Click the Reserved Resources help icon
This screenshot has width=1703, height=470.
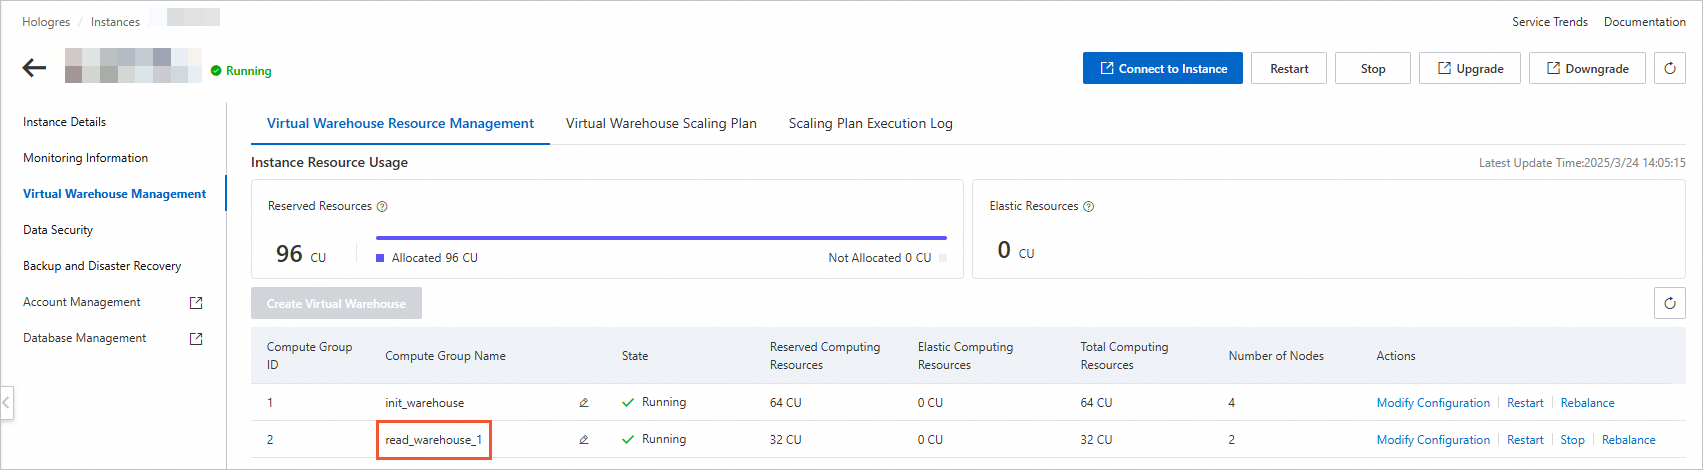pyautogui.click(x=382, y=207)
